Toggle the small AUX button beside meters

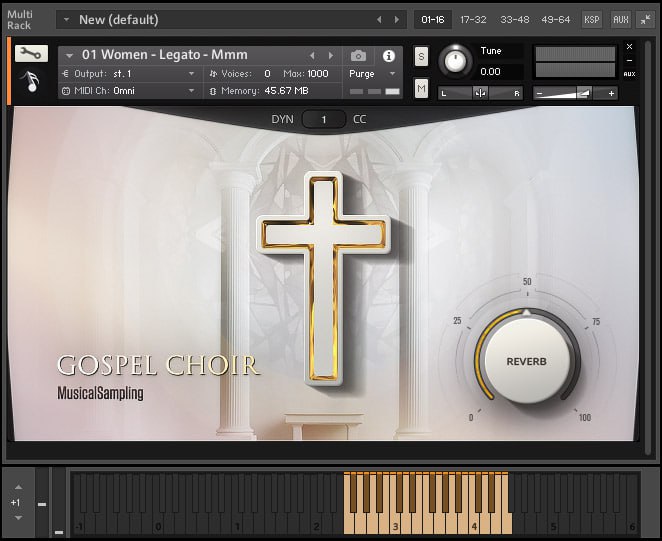pyautogui.click(x=629, y=74)
